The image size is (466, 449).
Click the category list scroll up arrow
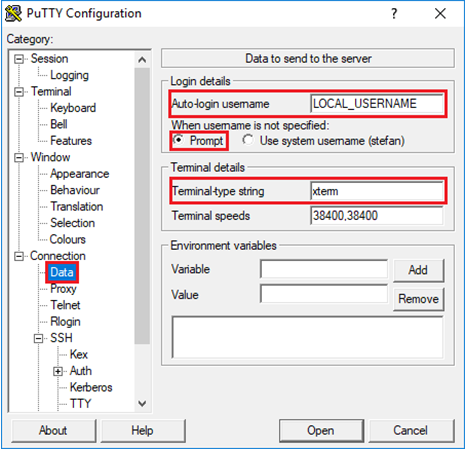pos(142,60)
